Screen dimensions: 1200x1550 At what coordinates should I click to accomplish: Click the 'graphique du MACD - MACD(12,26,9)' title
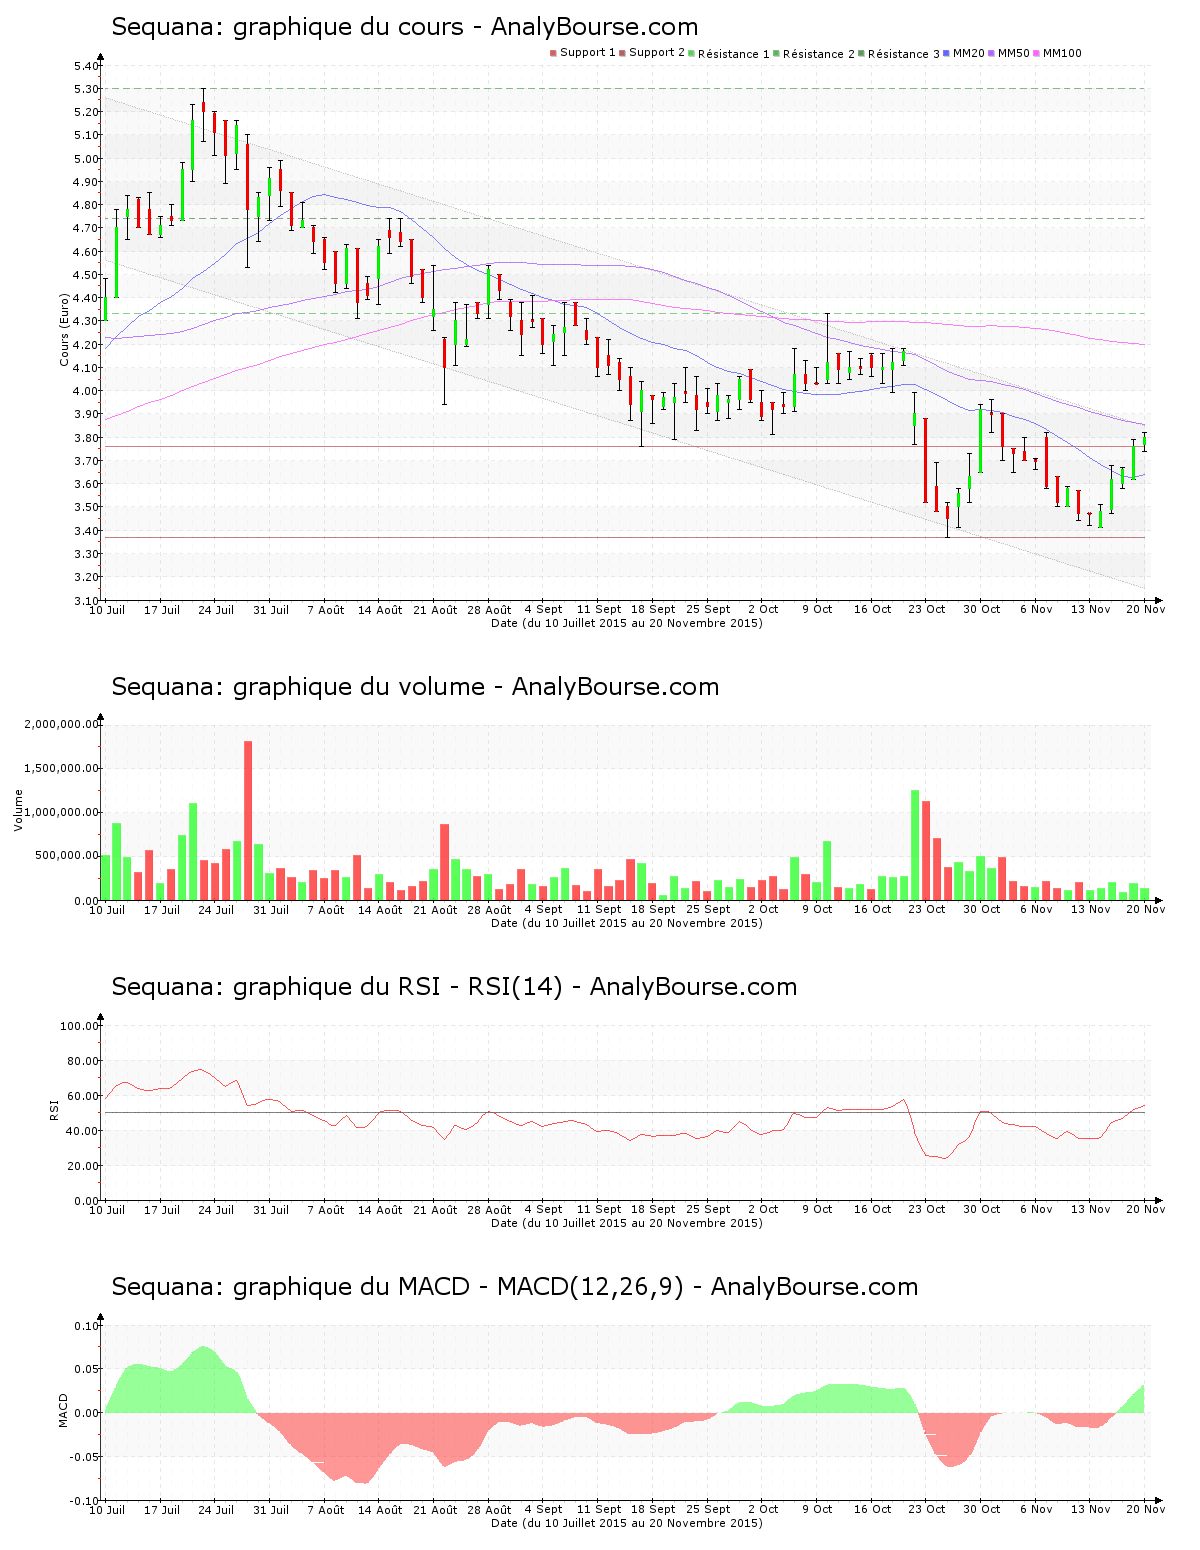tap(514, 1287)
